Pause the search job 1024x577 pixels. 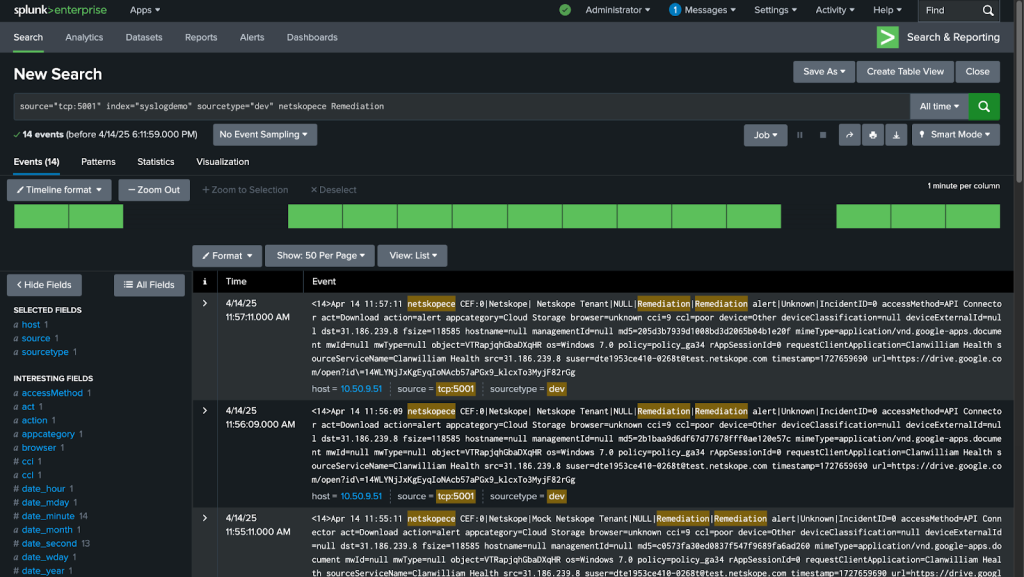[x=799, y=135]
